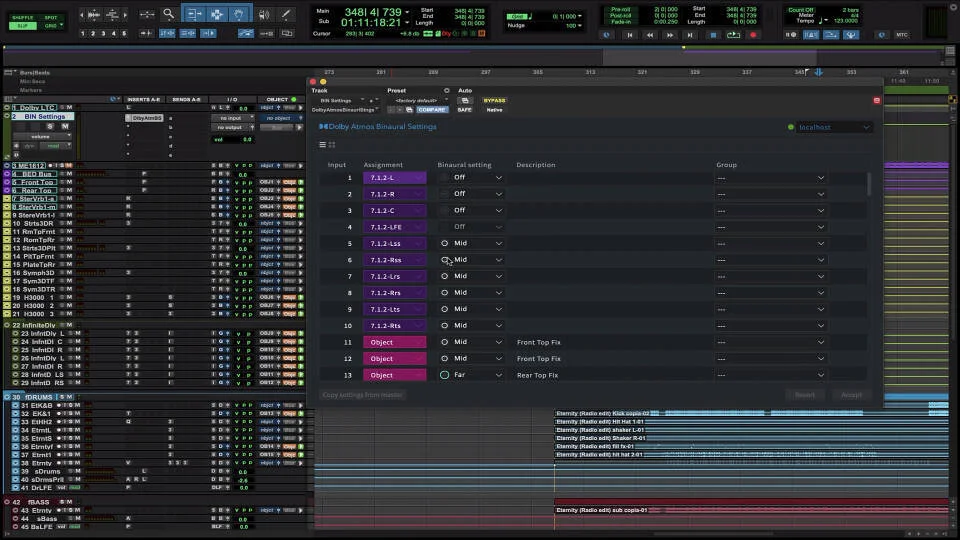This screenshot has width=960, height=540.
Task: Click the Accept button
Action: [852, 395]
